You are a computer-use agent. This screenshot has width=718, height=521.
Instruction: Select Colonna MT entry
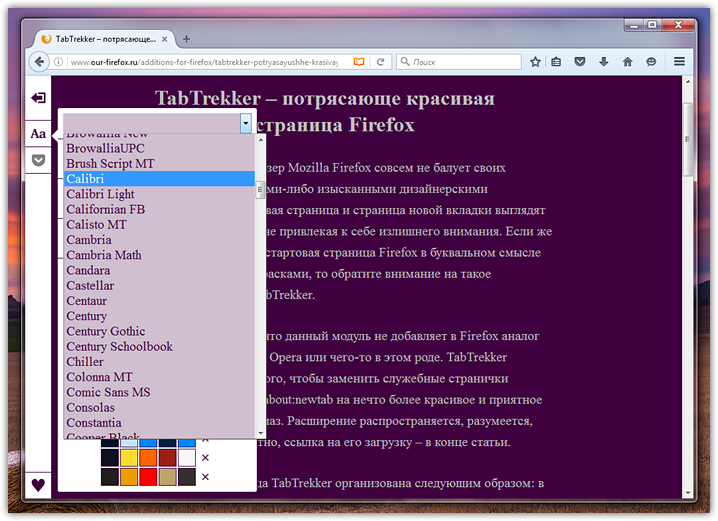pos(159,377)
